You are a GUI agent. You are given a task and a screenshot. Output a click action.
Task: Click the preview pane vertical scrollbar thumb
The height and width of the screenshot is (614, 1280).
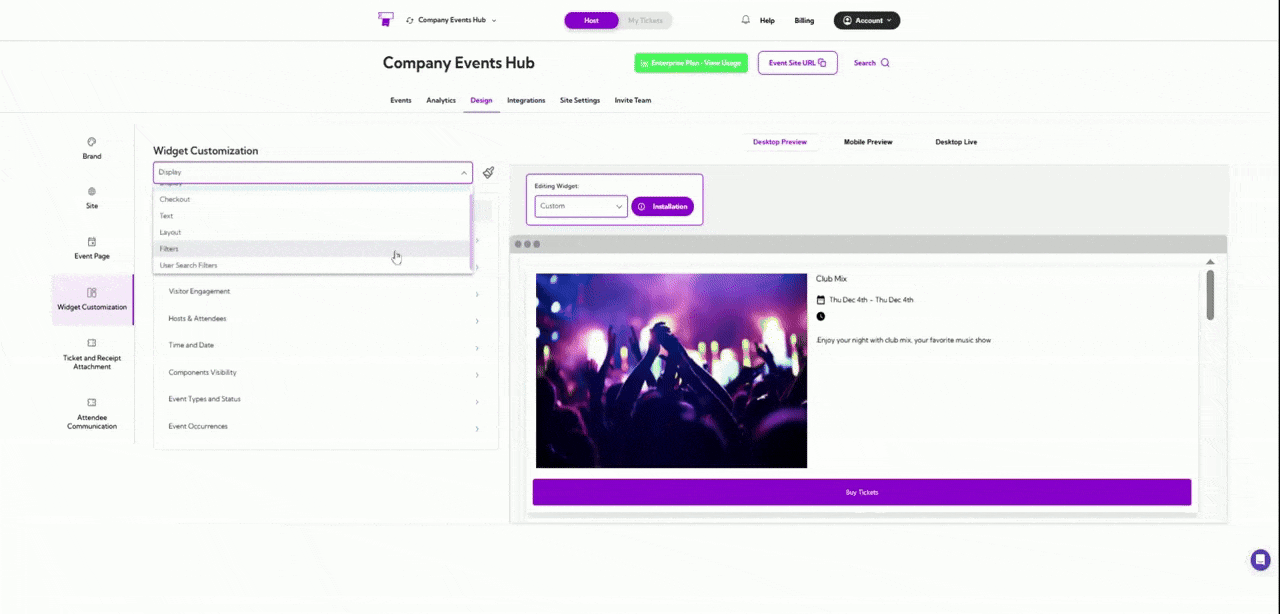click(x=1211, y=295)
